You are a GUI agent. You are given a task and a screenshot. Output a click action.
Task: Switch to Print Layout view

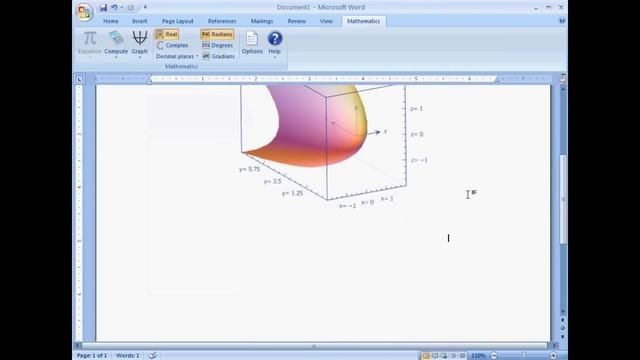pos(426,356)
